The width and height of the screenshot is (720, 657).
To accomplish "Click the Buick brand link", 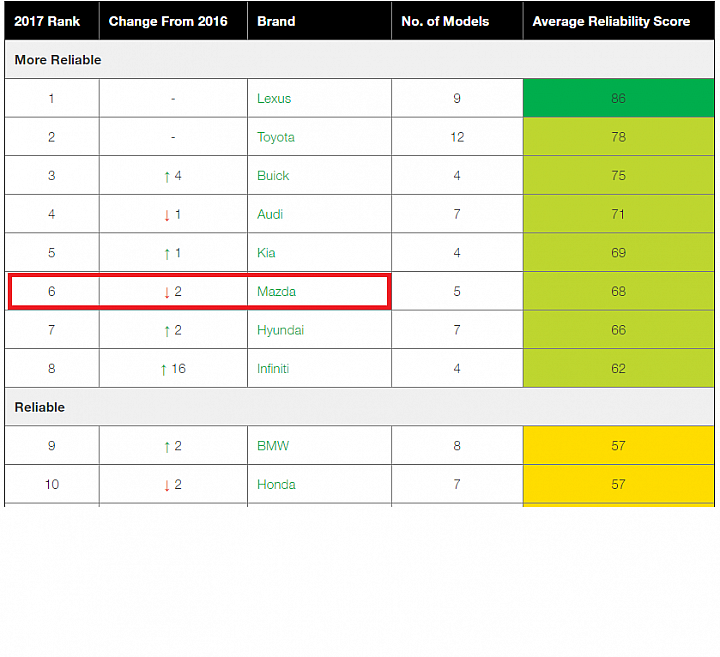I will click(x=273, y=176).
